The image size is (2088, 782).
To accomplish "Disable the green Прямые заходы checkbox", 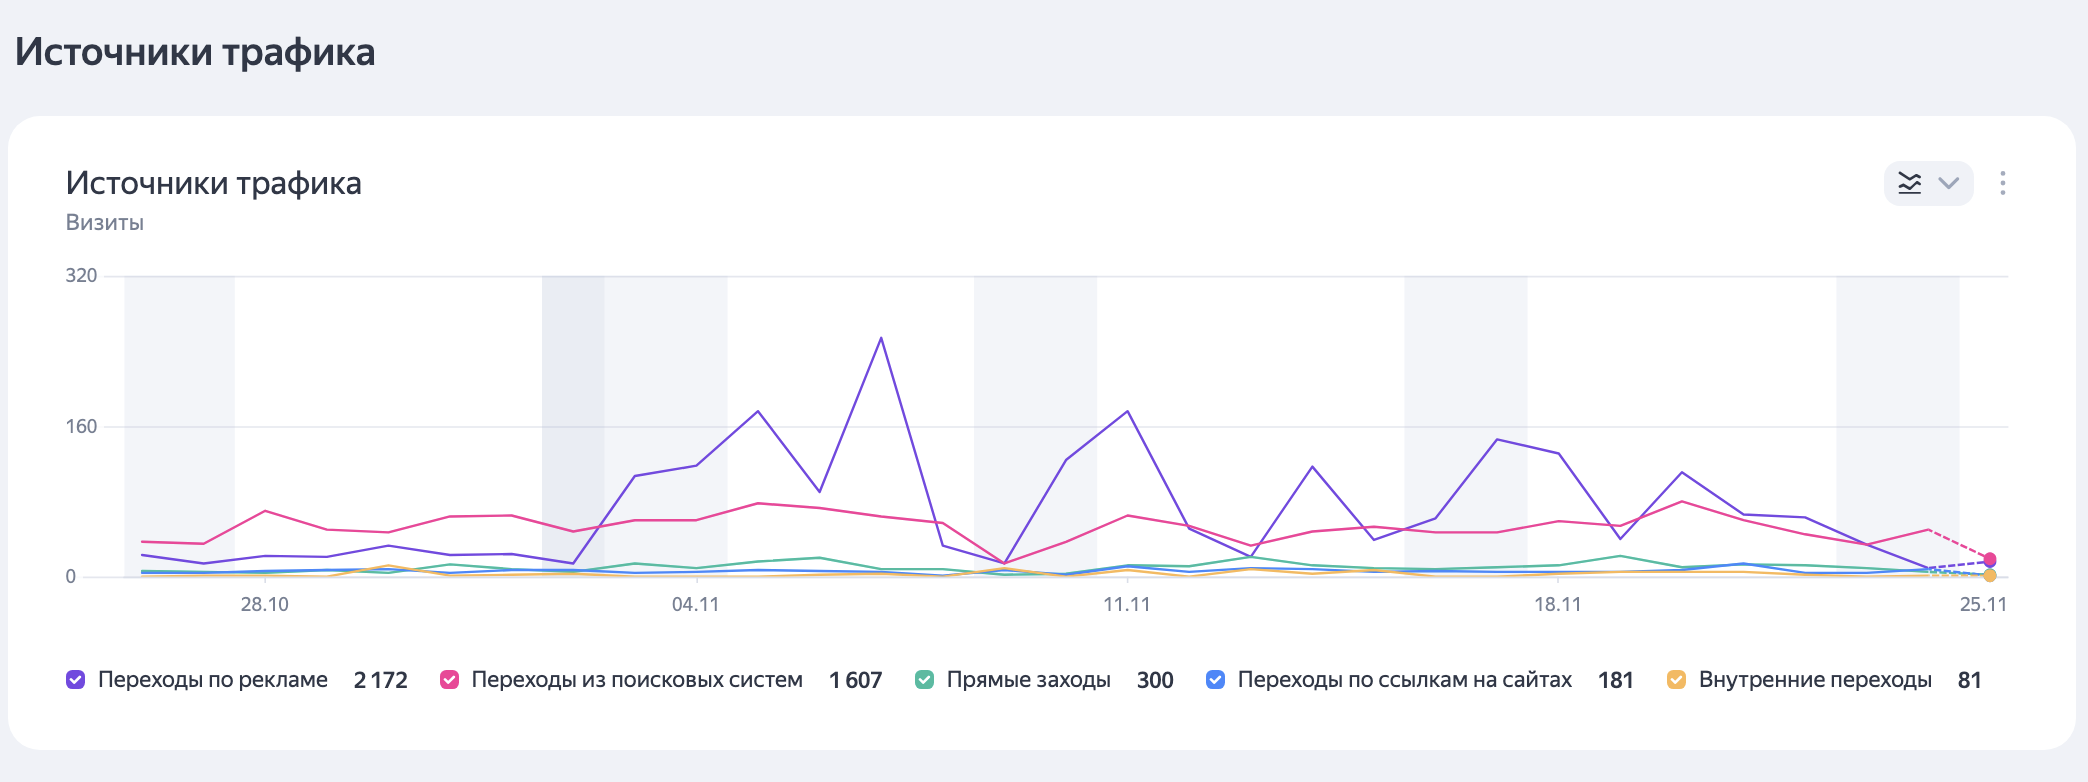I will coord(925,680).
